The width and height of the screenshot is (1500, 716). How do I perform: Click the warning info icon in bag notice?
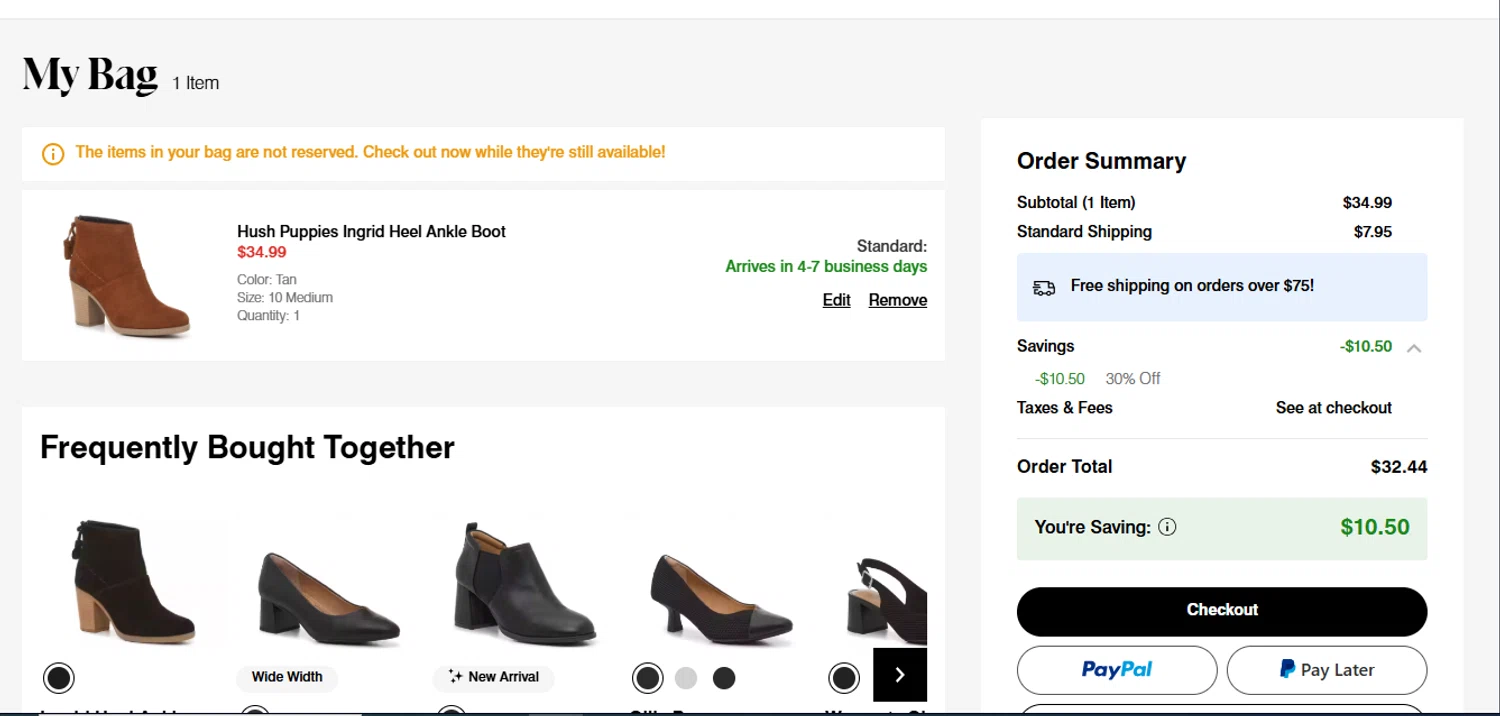point(53,154)
